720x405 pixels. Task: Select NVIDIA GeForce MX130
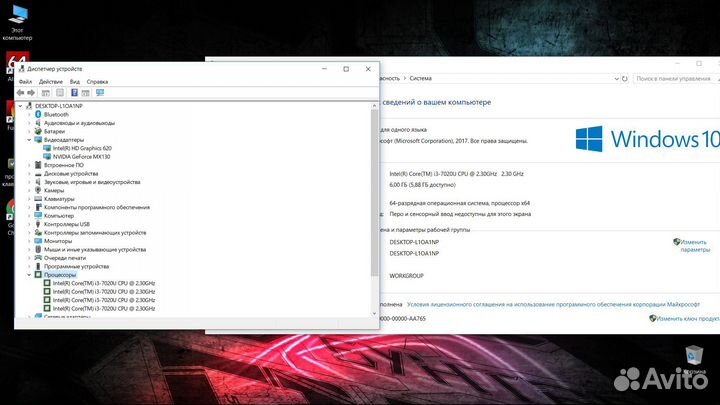tap(81, 157)
